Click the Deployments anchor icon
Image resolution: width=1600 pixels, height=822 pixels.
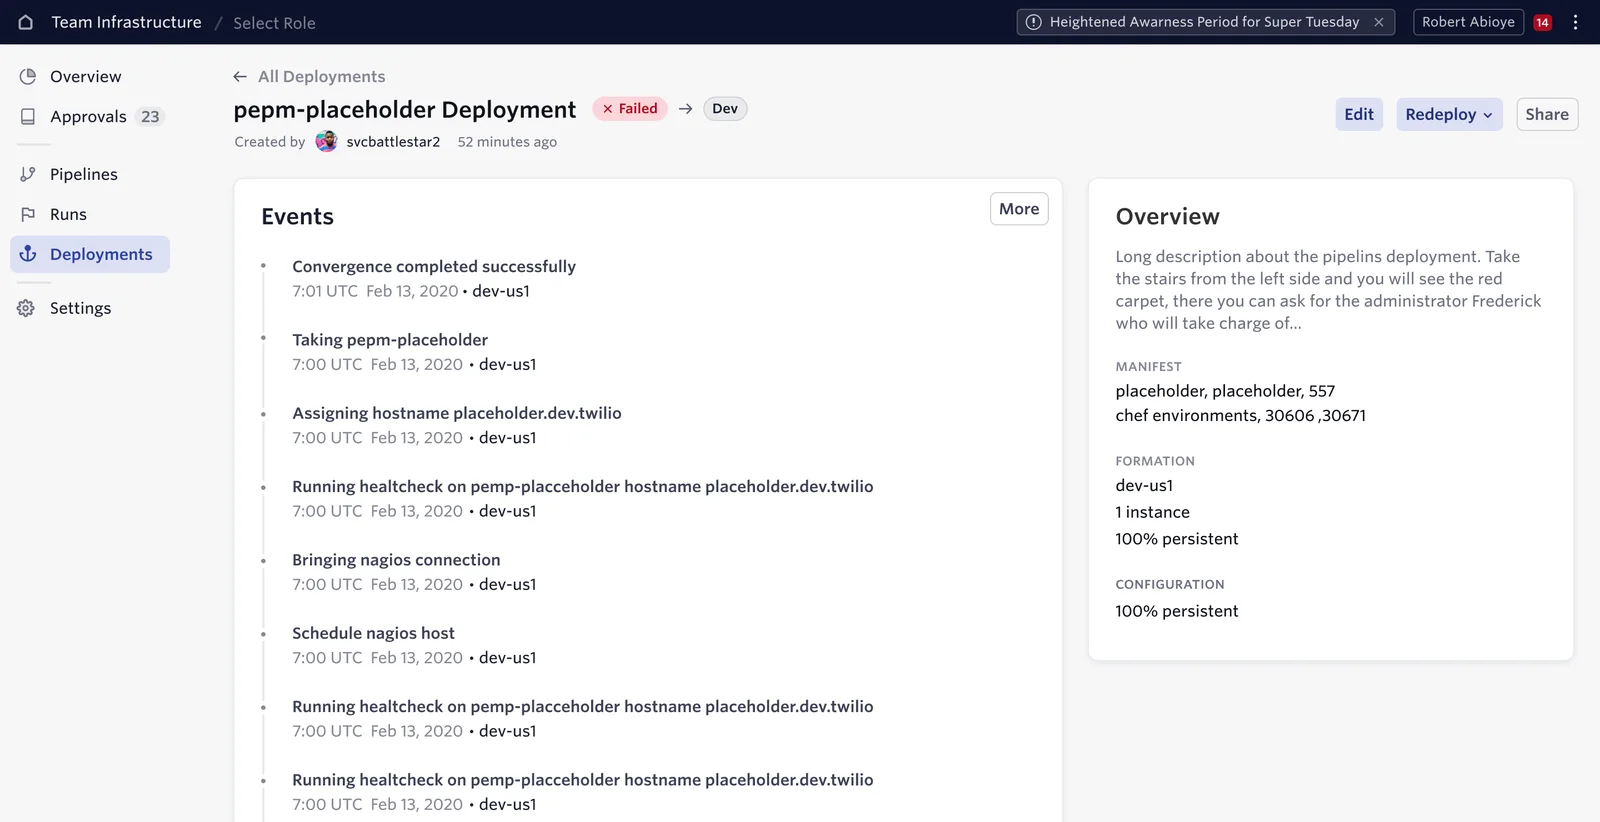click(x=28, y=254)
